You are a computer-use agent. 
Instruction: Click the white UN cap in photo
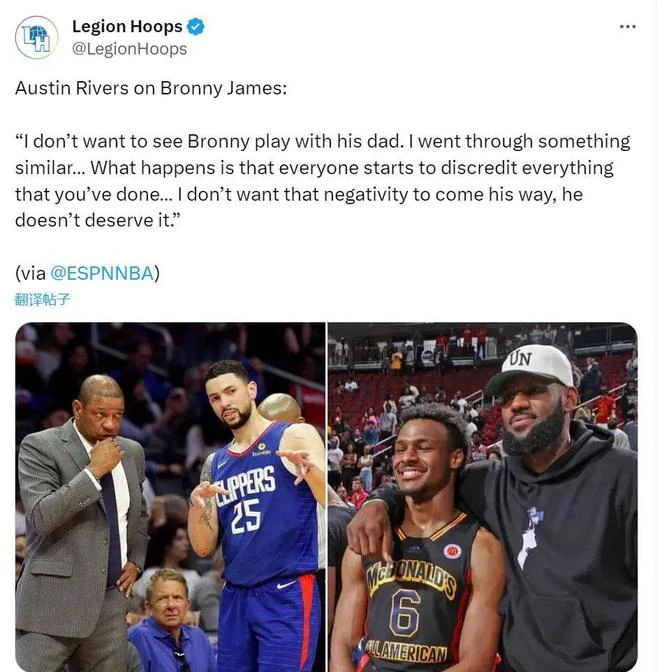[531, 368]
